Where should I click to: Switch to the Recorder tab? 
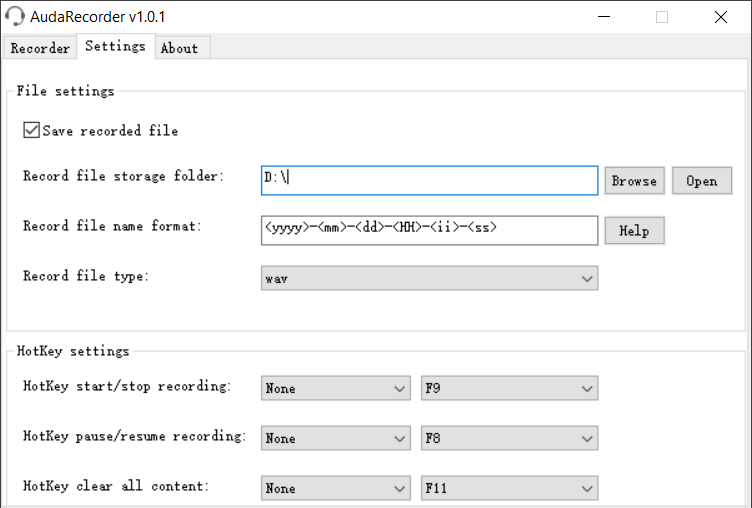(40, 48)
